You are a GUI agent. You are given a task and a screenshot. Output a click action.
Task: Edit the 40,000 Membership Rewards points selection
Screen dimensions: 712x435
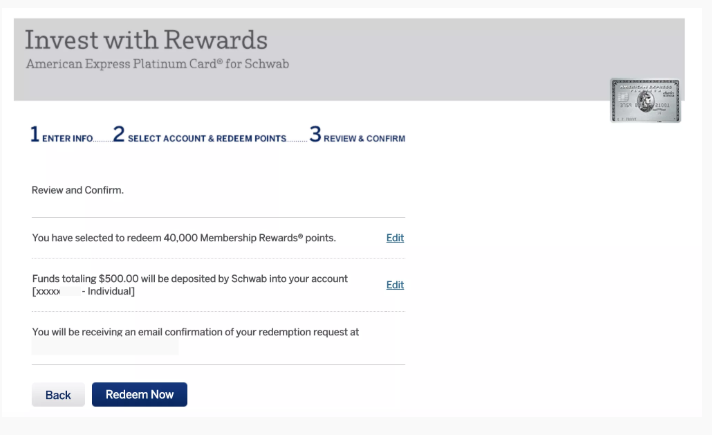pos(395,238)
